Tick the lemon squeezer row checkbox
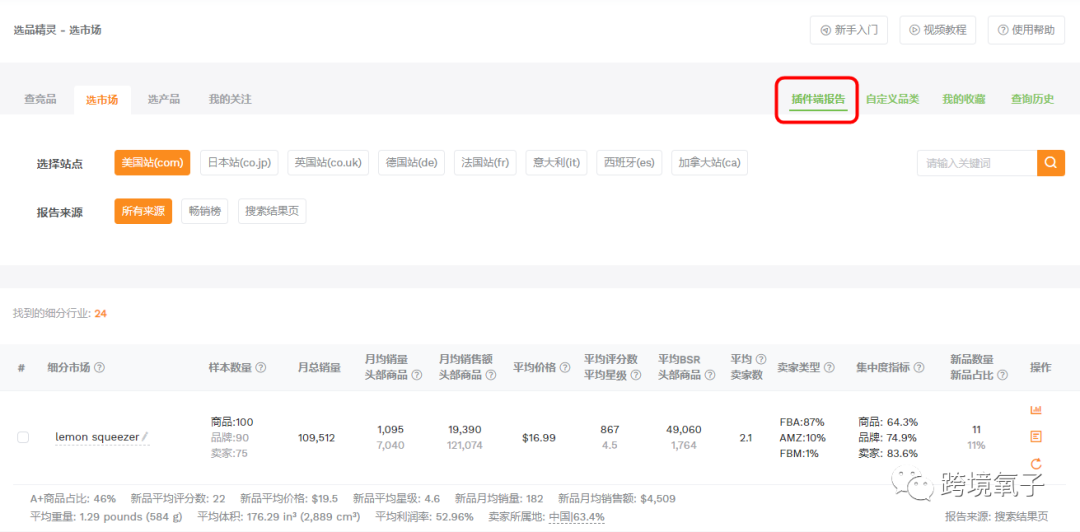1080x532 pixels. pos(23,437)
